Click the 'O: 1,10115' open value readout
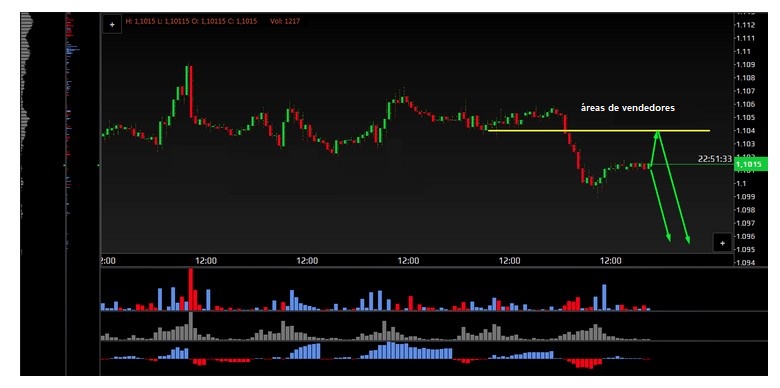This screenshot has height=388, width=780. click(x=207, y=21)
